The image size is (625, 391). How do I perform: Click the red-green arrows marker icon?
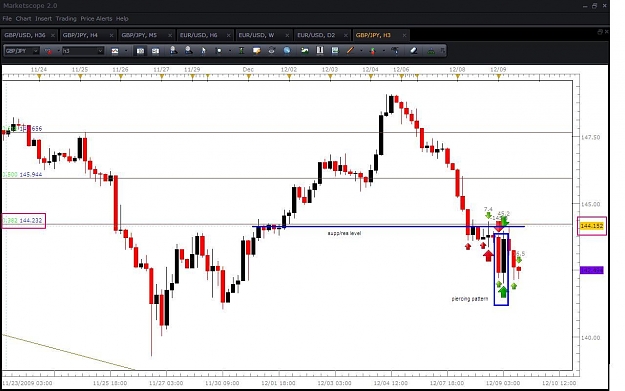373,51
